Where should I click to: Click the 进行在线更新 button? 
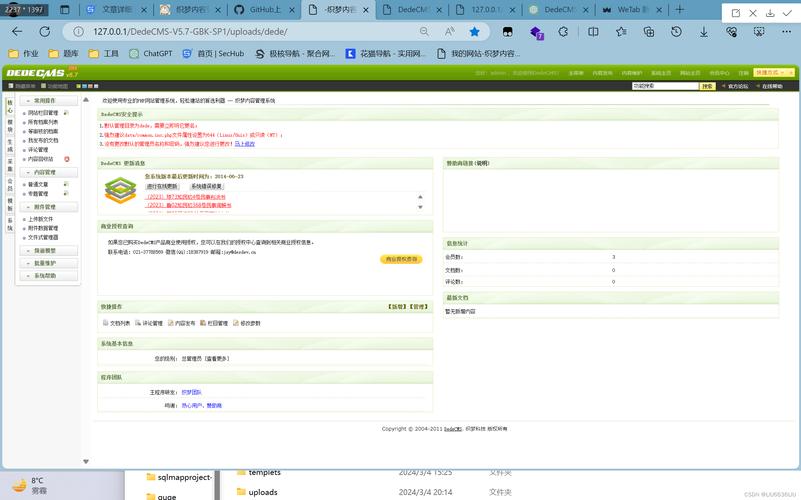click(x=162, y=186)
